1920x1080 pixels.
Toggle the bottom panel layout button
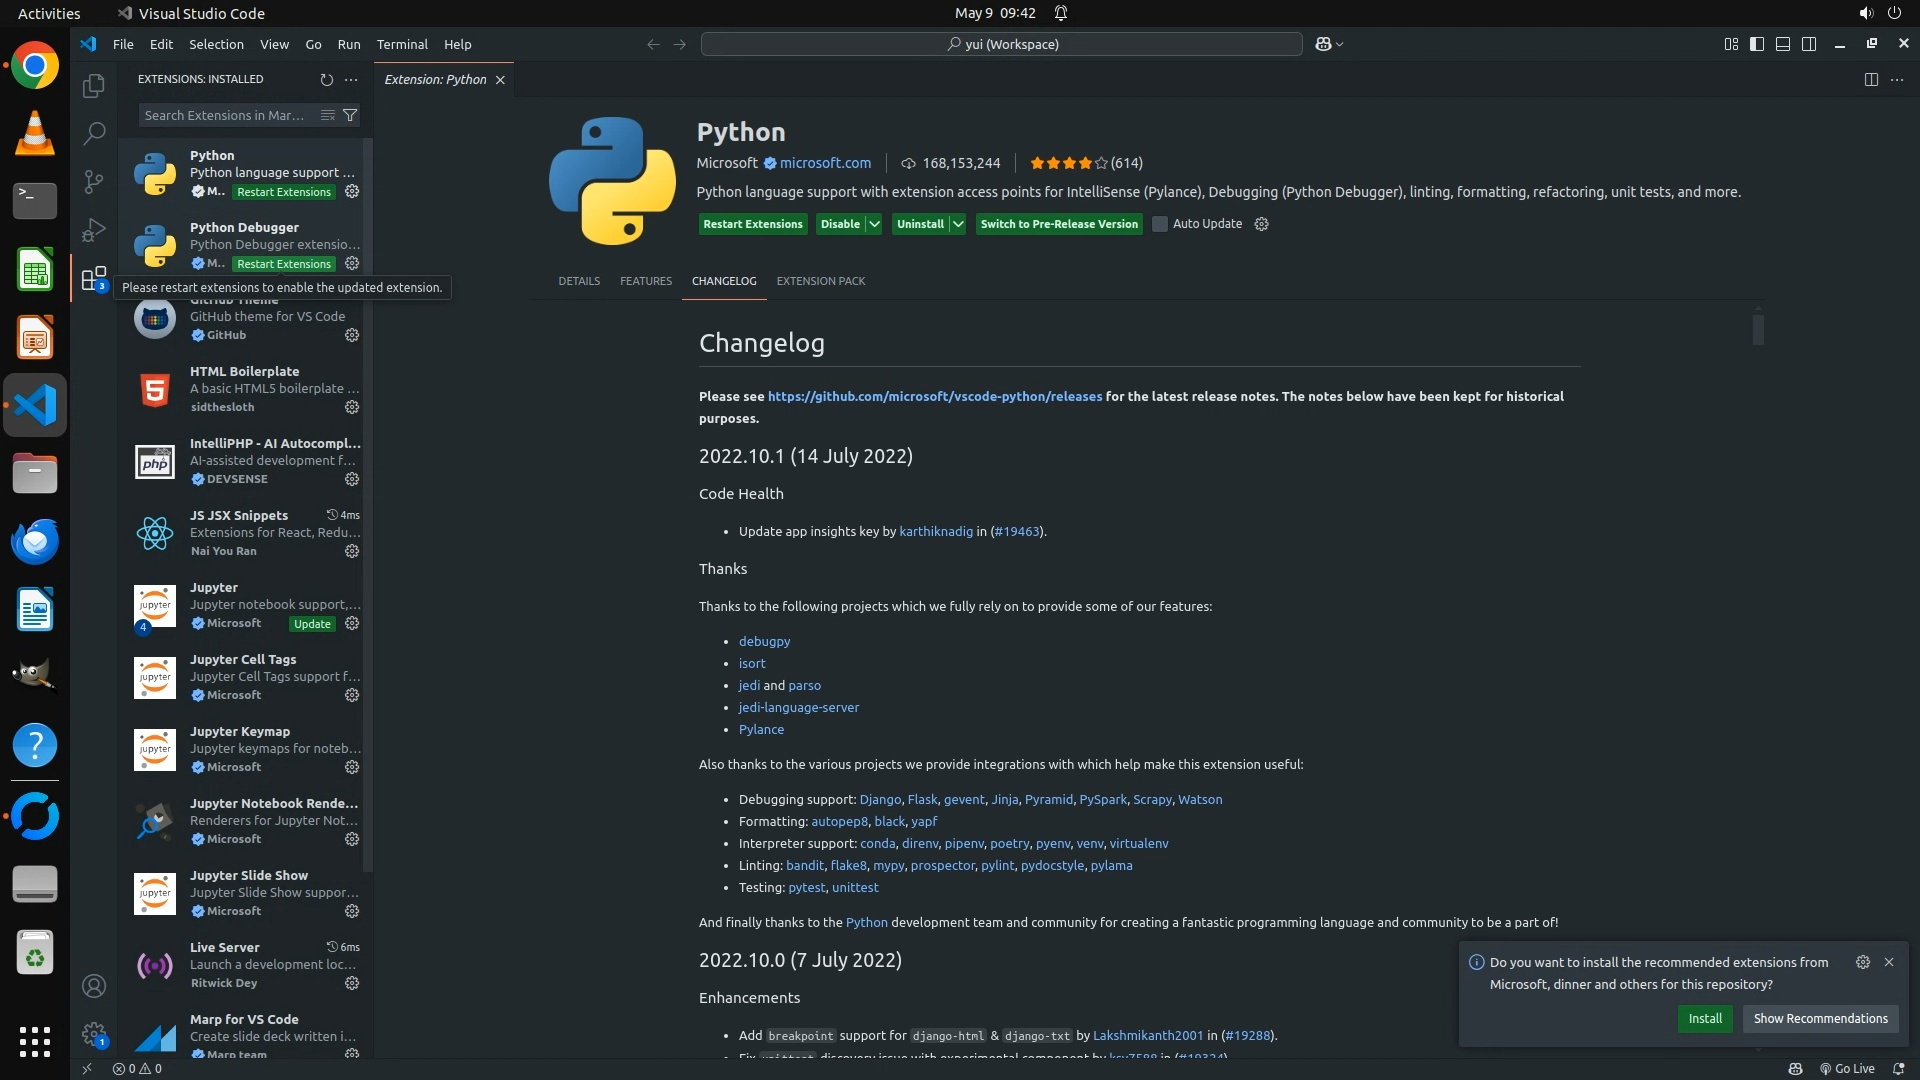coord(1782,44)
